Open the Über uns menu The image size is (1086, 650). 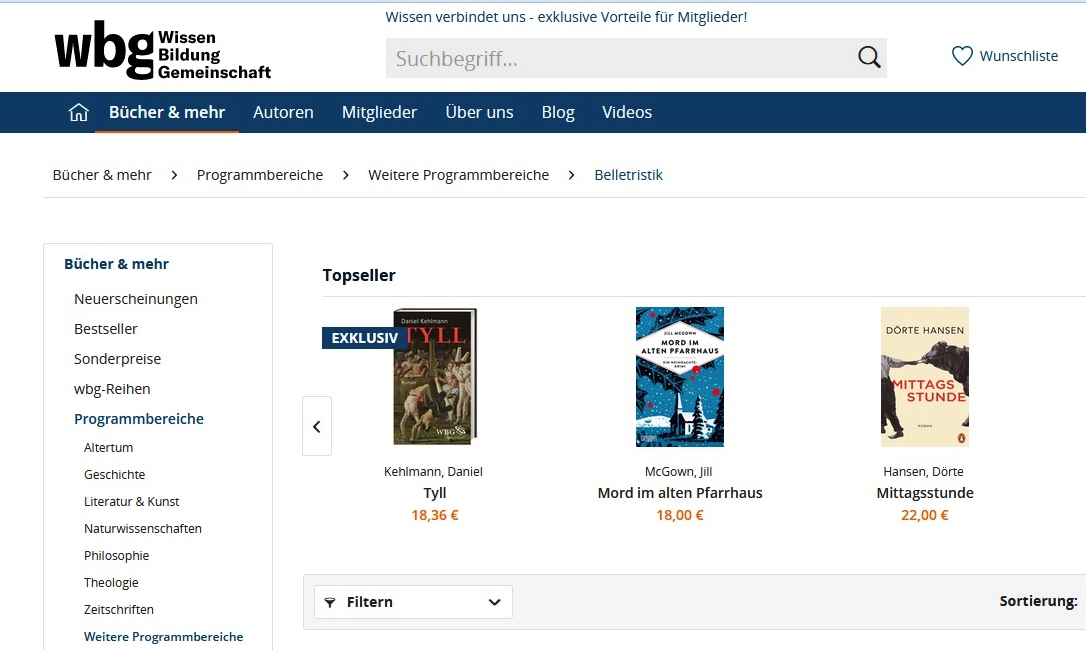(479, 112)
